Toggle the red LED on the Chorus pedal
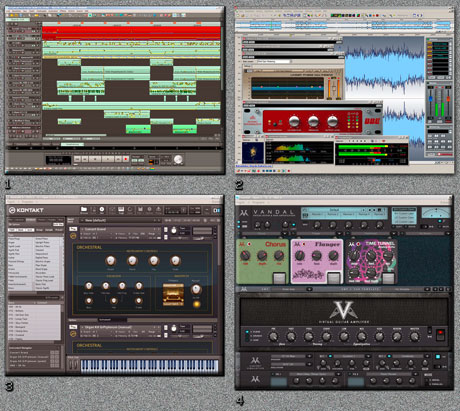460x411 pixels. (x=249, y=244)
